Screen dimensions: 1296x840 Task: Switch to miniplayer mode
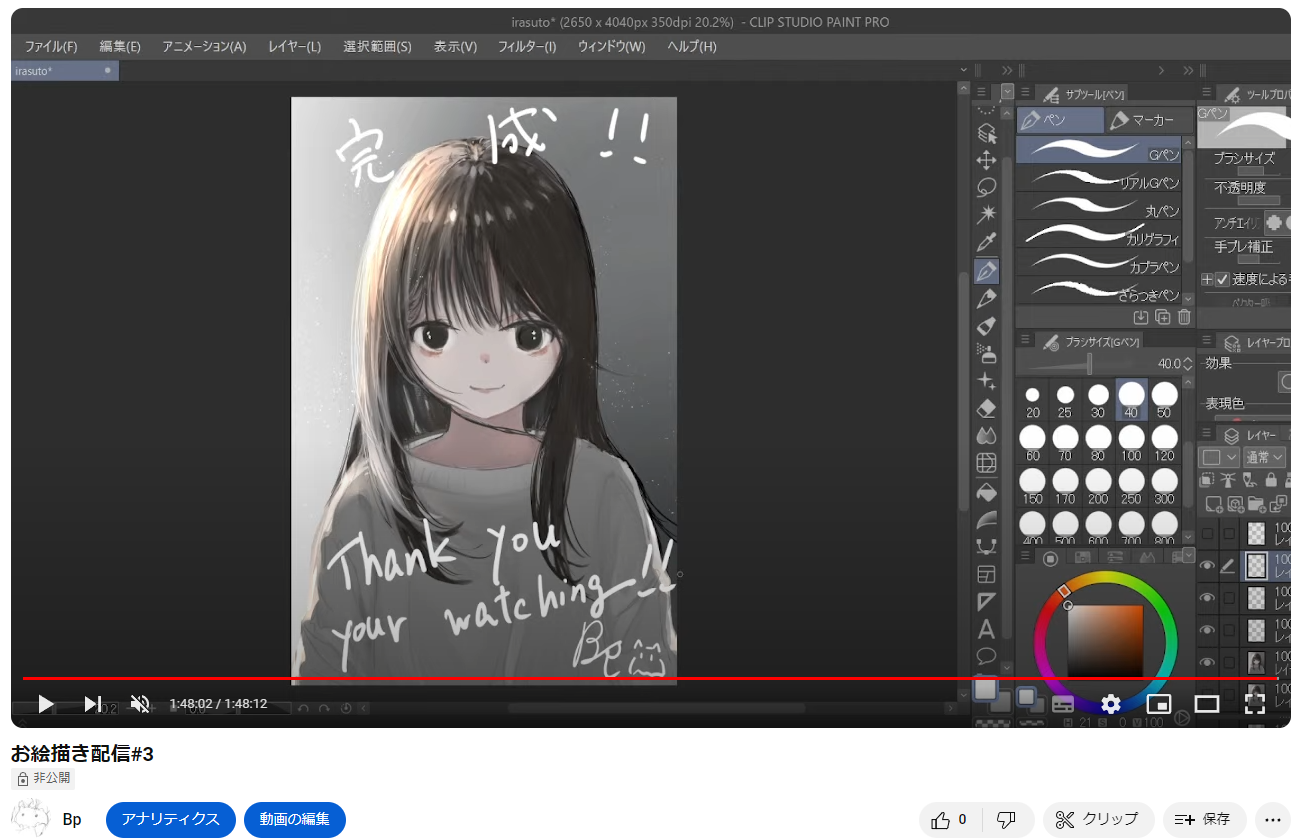[1158, 704]
